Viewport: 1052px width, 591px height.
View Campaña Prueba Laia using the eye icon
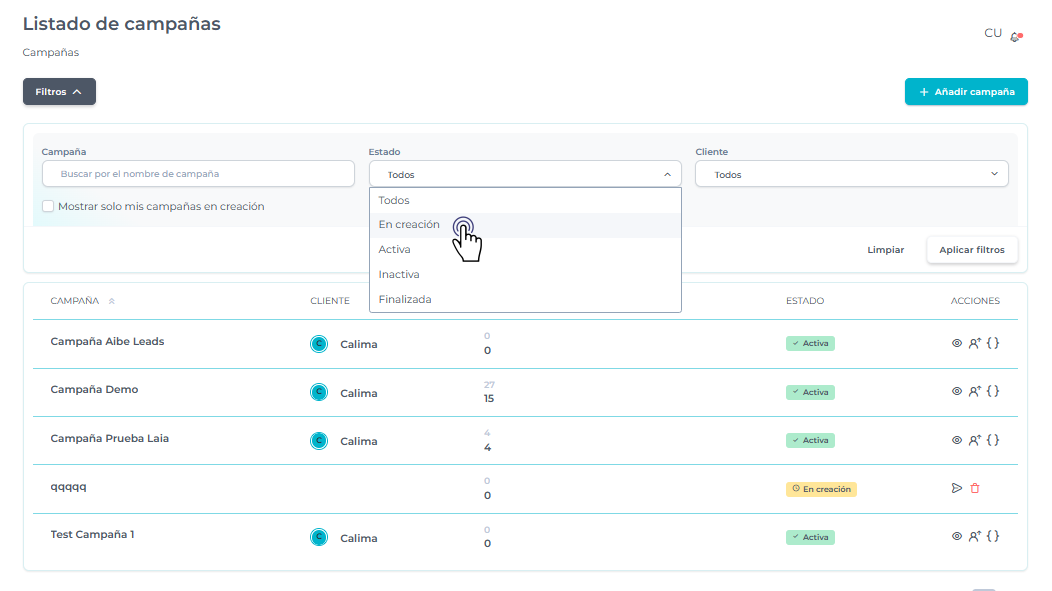(x=956, y=439)
